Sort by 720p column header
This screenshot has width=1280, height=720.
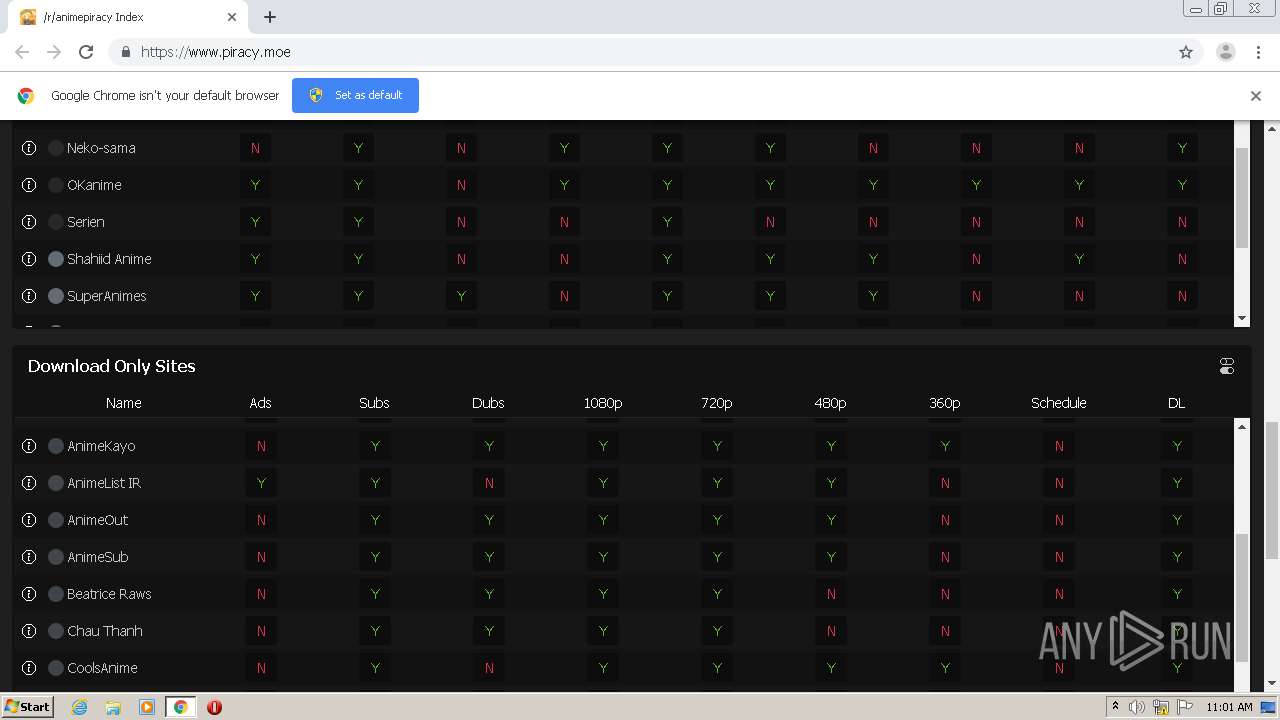click(717, 403)
